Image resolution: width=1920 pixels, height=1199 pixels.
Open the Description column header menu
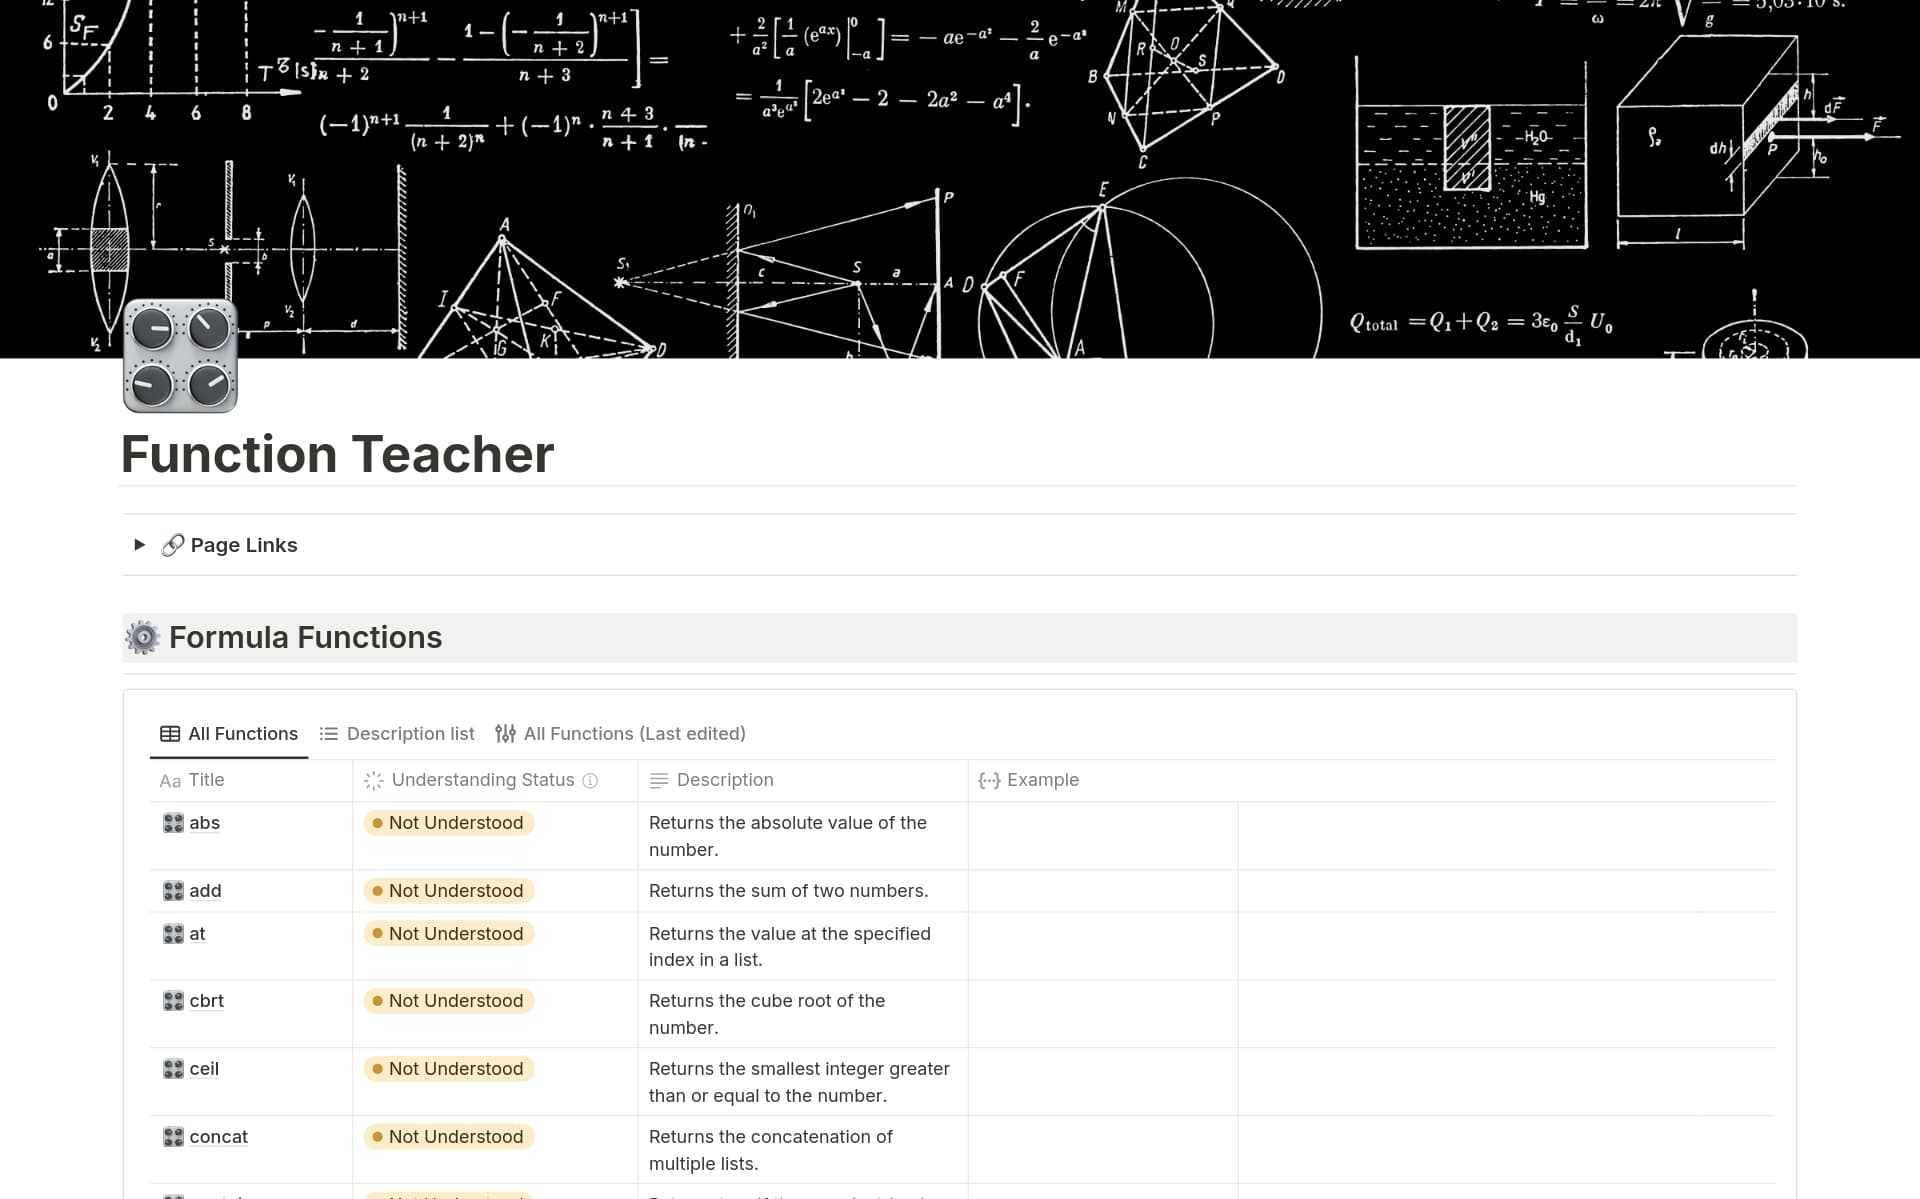click(x=723, y=780)
